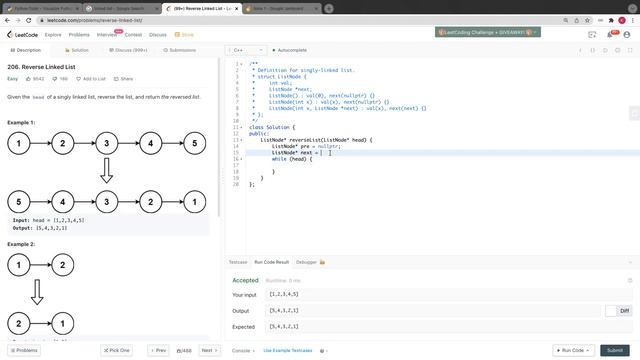Open the Problems list button at the bottom
Screen dimensions: 640x360
coord(24,350)
